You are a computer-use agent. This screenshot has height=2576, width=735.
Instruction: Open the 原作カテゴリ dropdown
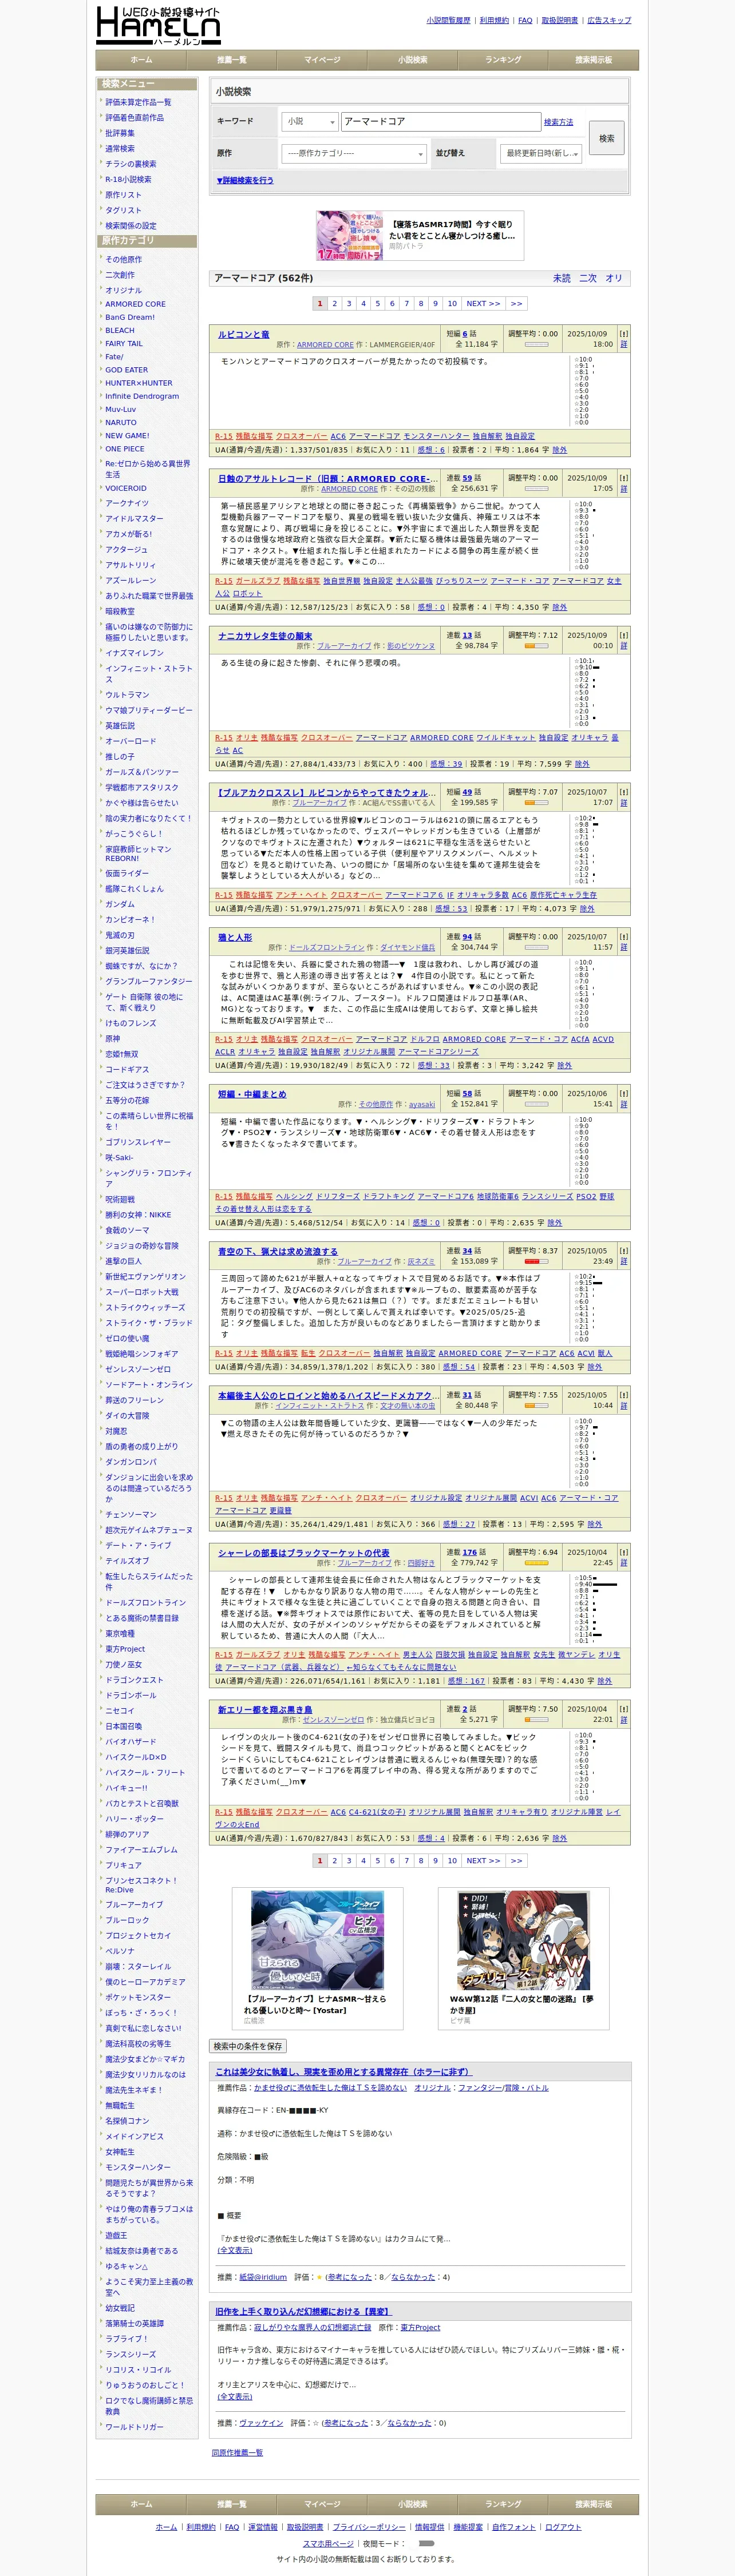coord(354,153)
